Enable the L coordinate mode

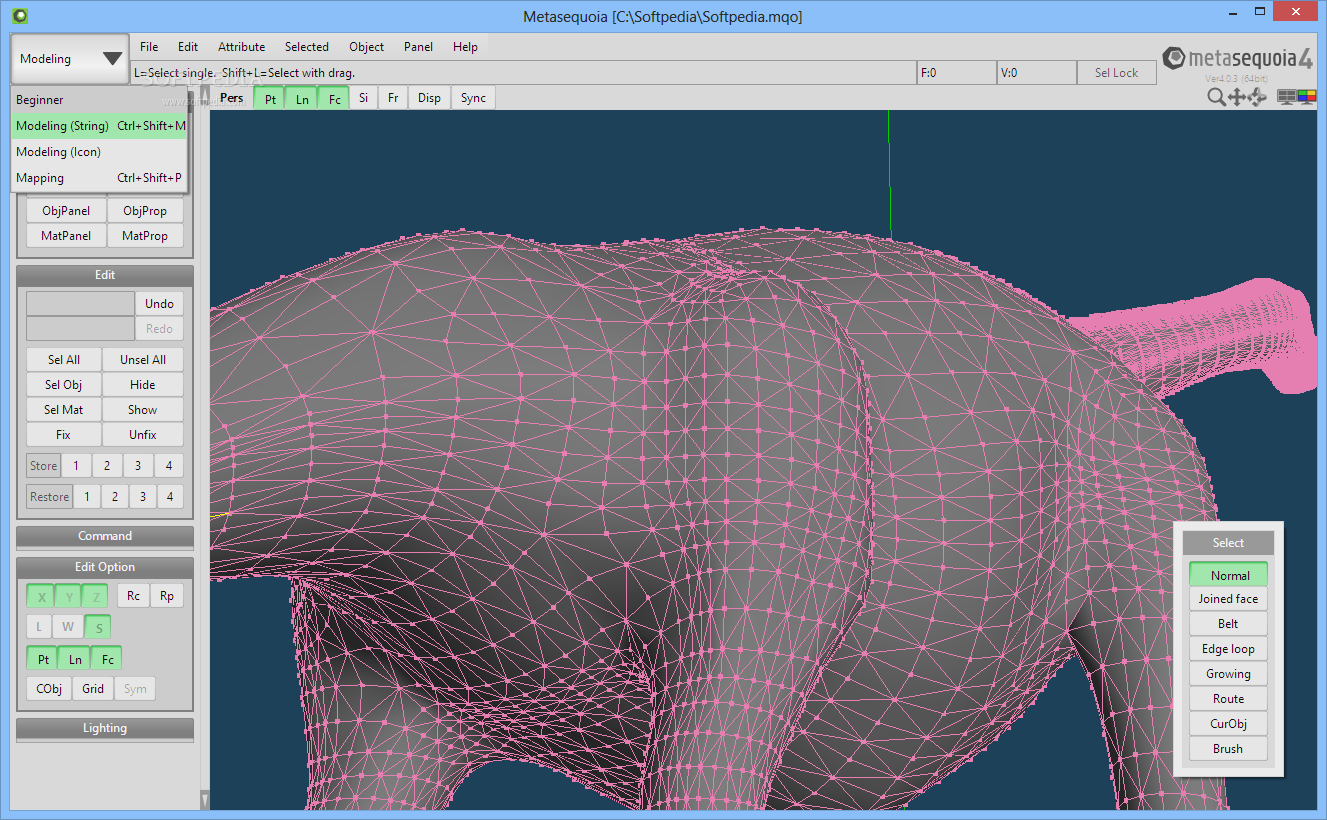tap(40, 627)
